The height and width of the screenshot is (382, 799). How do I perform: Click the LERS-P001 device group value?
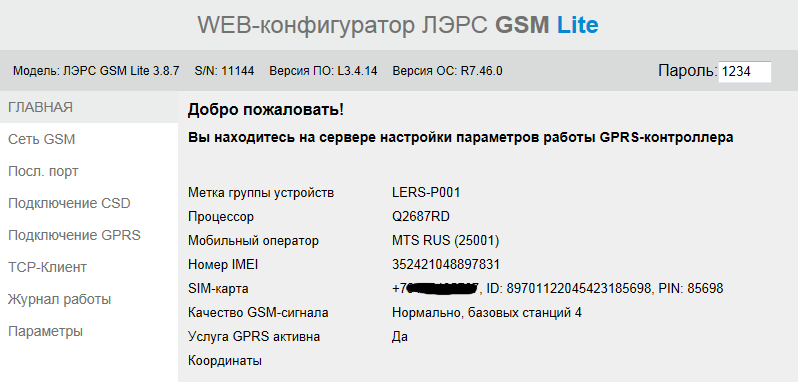tap(426, 193)
